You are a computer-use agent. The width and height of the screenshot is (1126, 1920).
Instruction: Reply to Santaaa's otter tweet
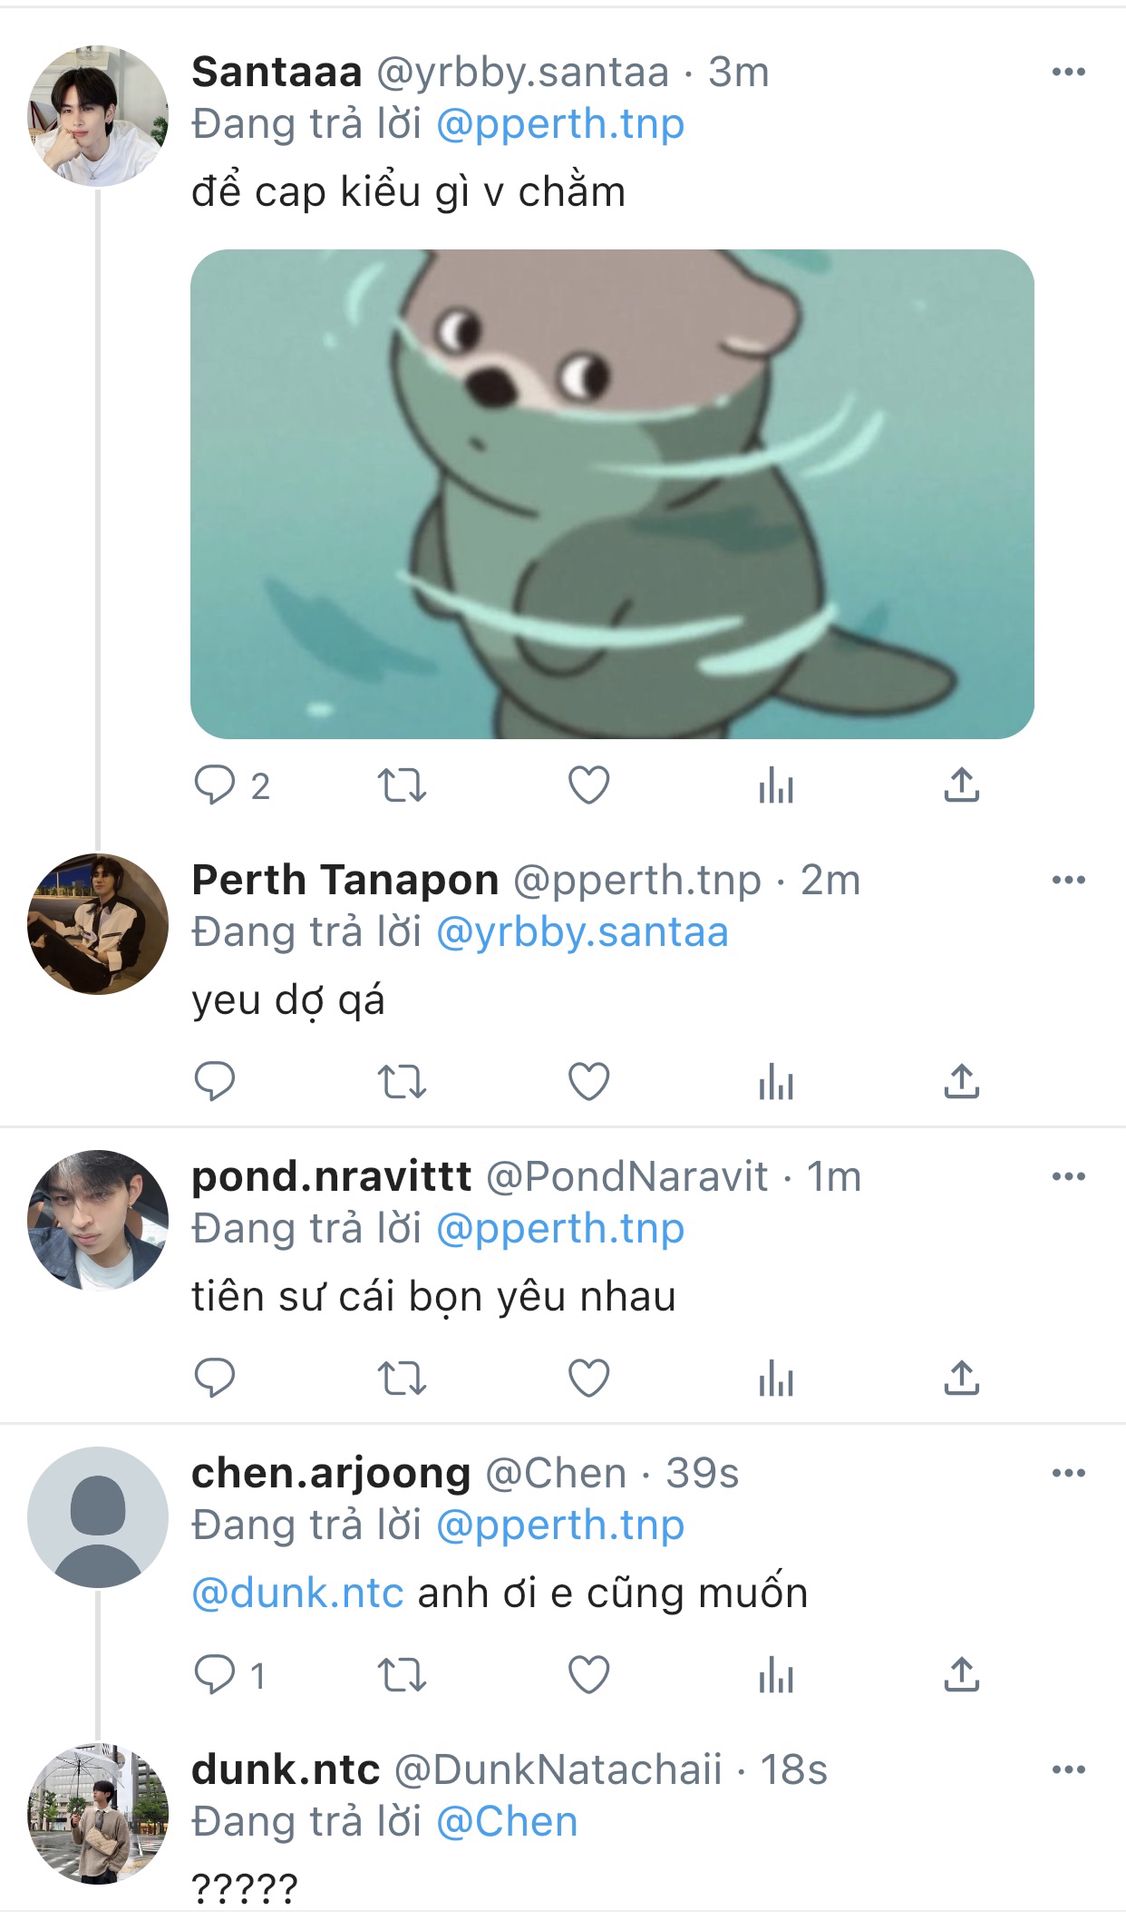[214, 785]
